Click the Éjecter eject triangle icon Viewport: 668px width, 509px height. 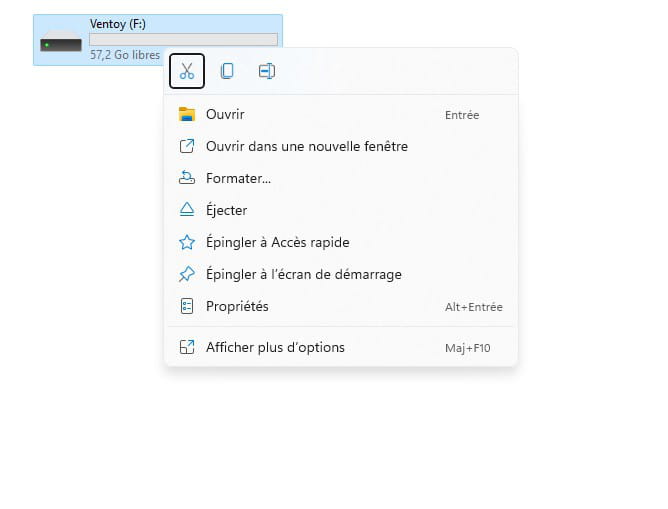(187, 210)
